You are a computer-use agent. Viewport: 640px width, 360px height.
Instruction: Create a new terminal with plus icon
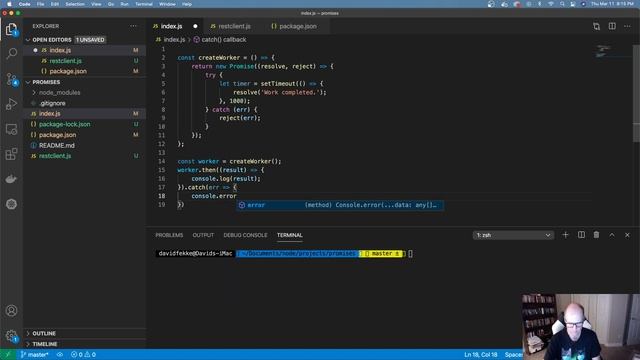click(565, 235)
